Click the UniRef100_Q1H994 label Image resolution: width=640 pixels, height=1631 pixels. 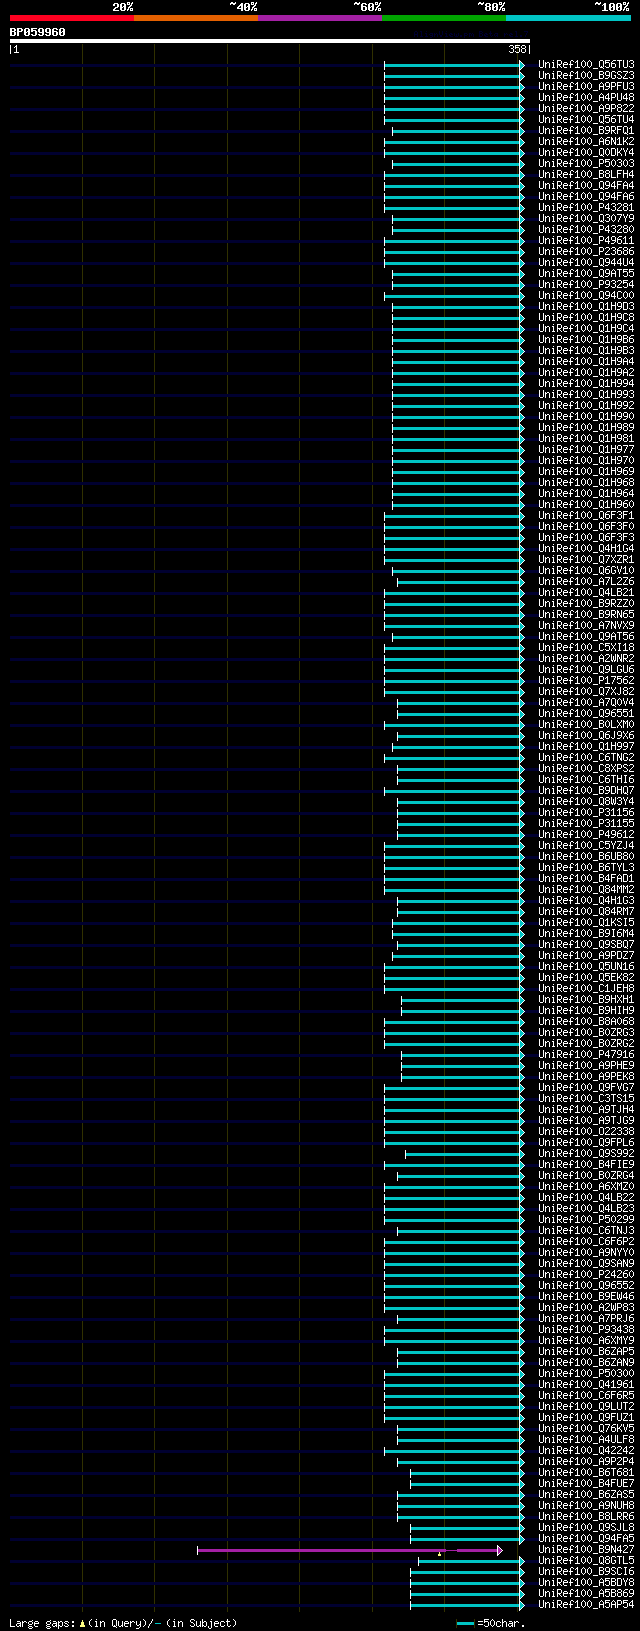[586, 383]
